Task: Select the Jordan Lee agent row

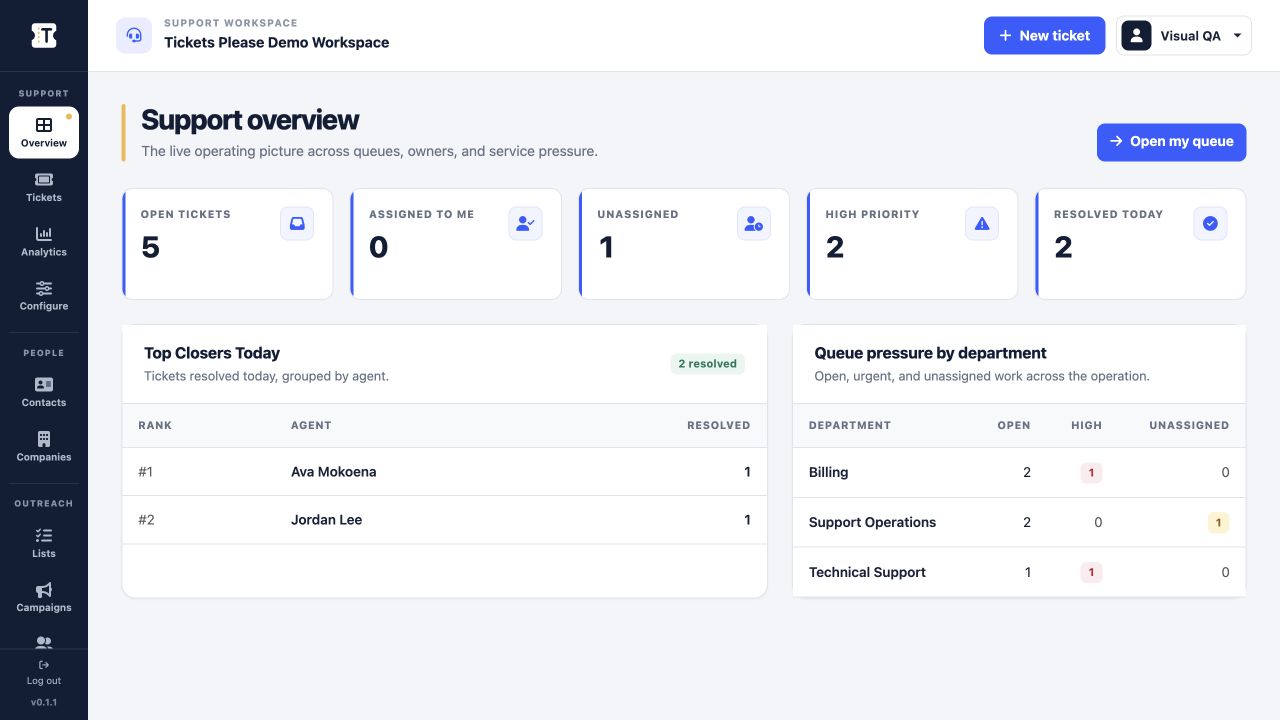Action: (444, 520)
